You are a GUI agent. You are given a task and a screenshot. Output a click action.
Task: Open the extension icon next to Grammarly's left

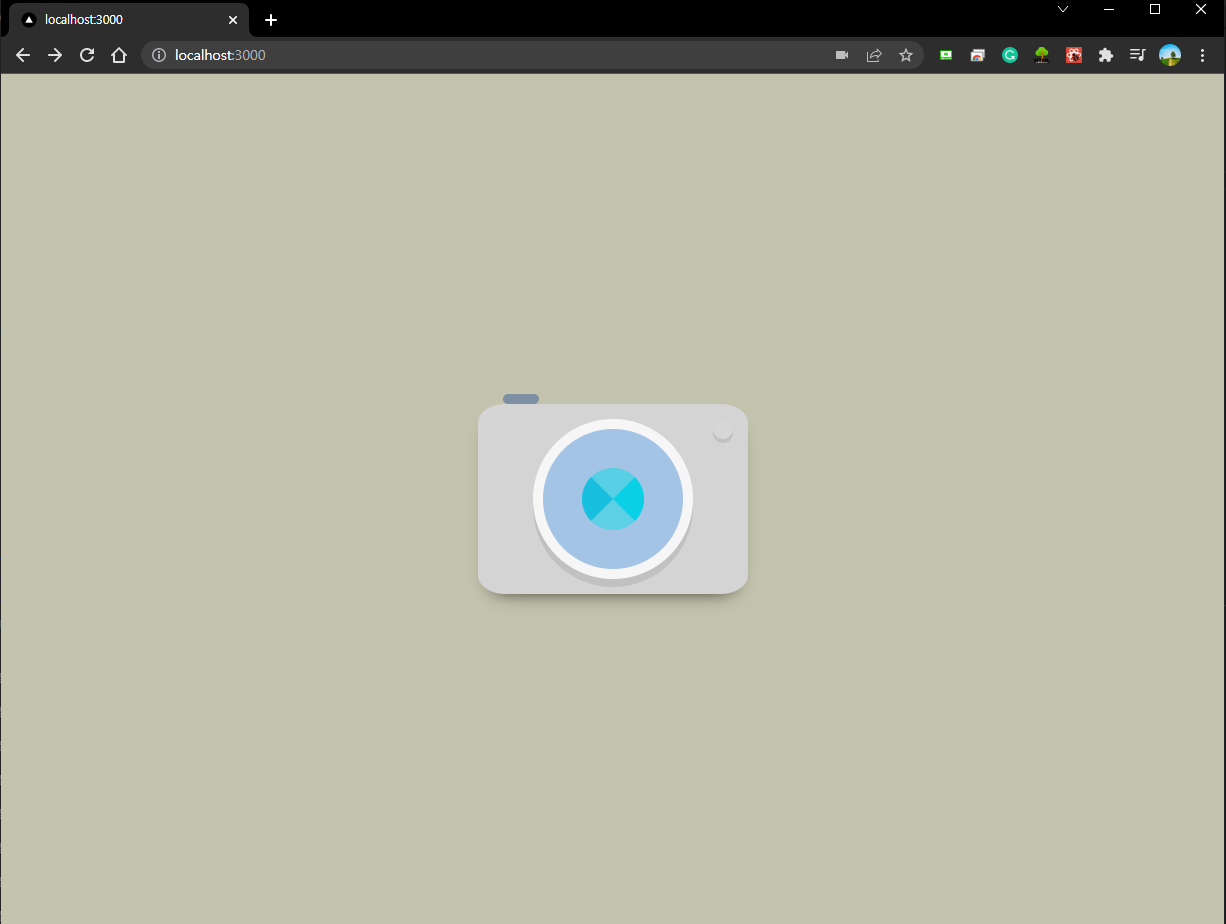pos(978,55)
